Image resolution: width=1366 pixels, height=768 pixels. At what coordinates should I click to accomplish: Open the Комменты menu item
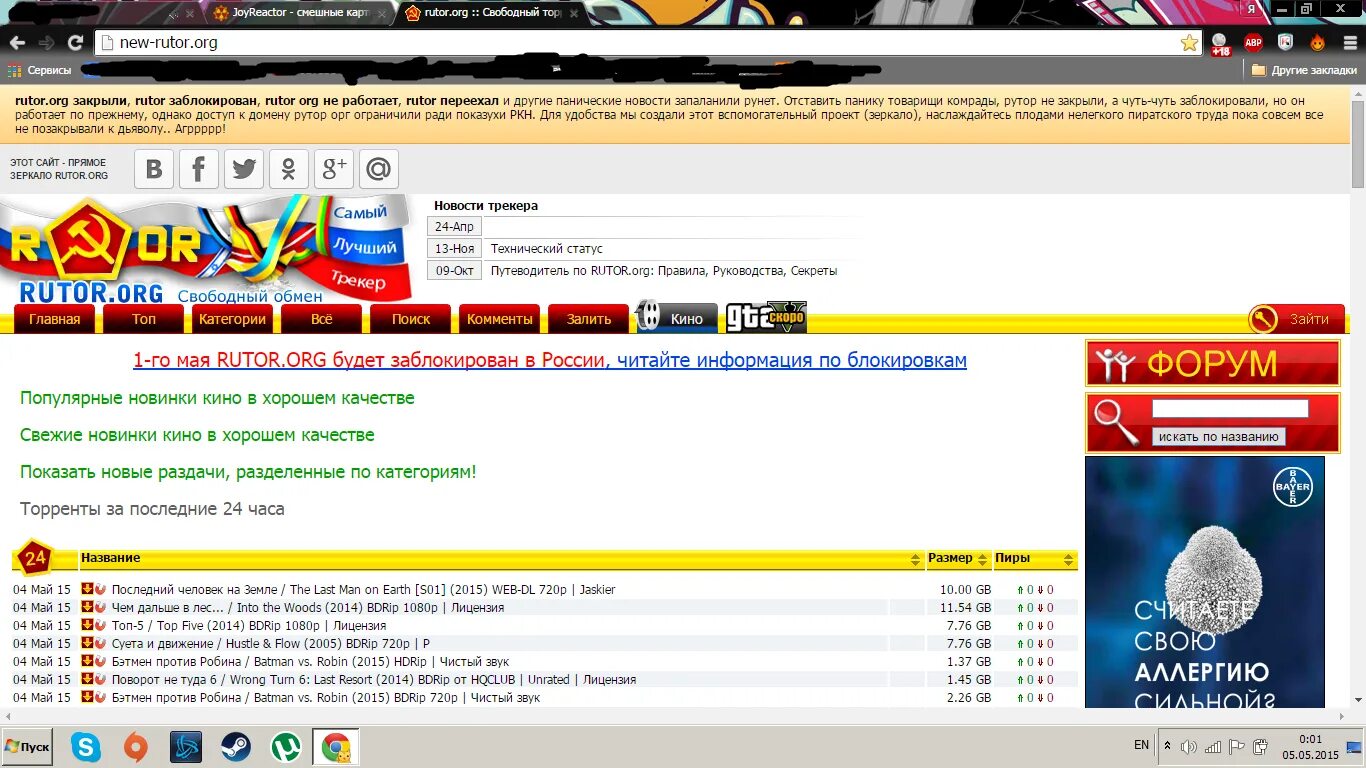pyautogui.click(x=500, y=319)
